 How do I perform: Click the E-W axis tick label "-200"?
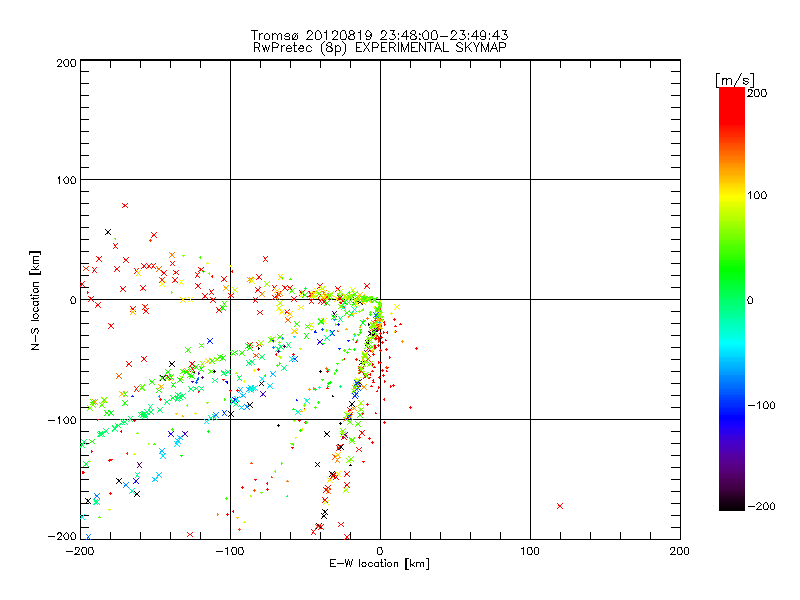point(81,551)
